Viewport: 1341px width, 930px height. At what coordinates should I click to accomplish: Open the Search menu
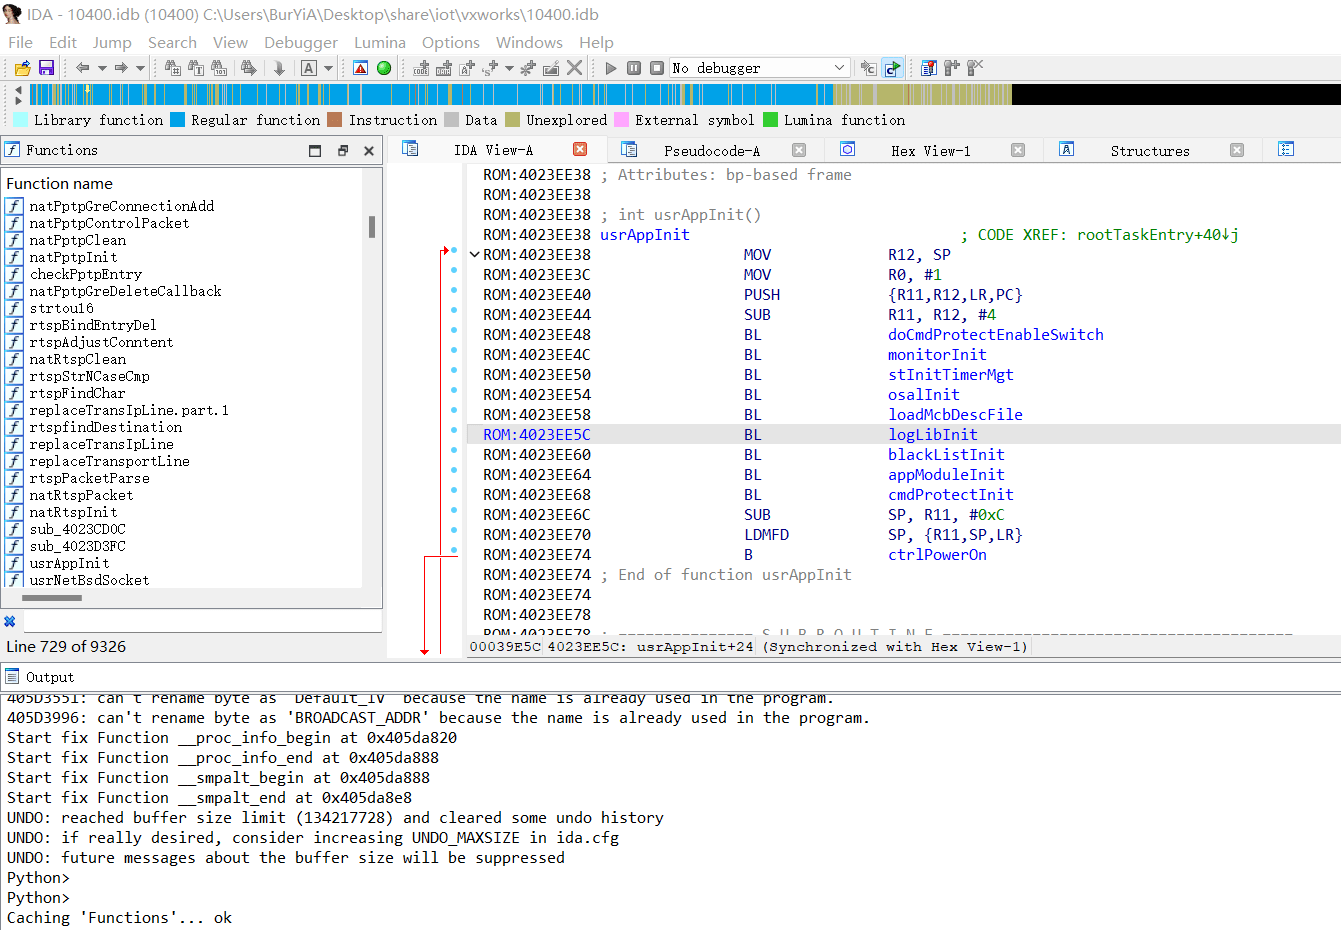coord(172,42)
